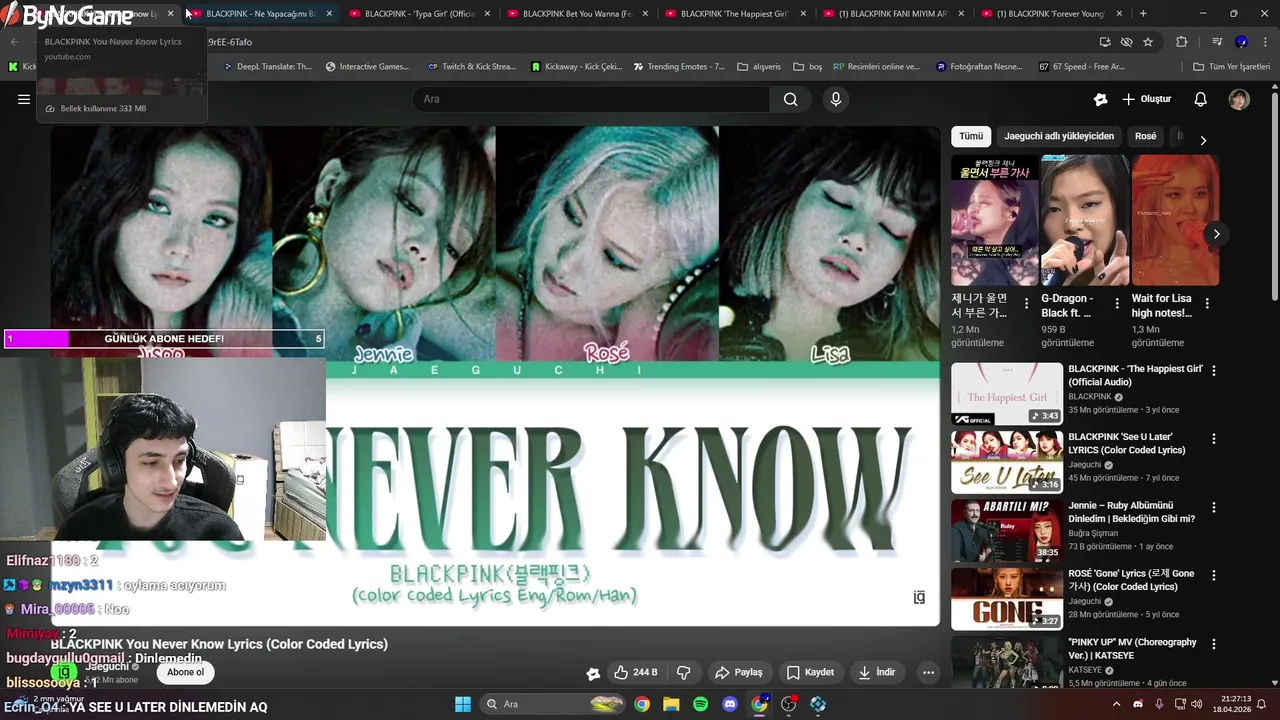
Task: Switch to BLACKPINK Bet You Wanna tab
Action: 576,14
